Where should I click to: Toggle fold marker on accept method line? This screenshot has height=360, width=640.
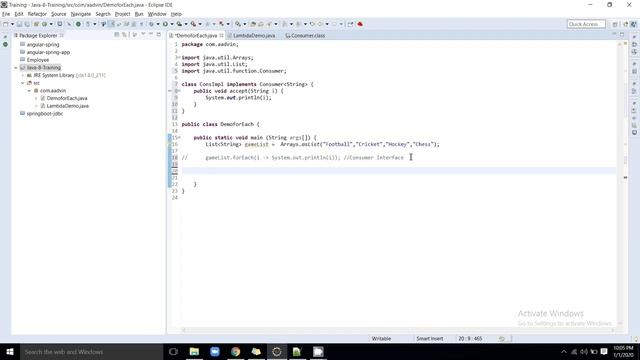click(179, 91)
